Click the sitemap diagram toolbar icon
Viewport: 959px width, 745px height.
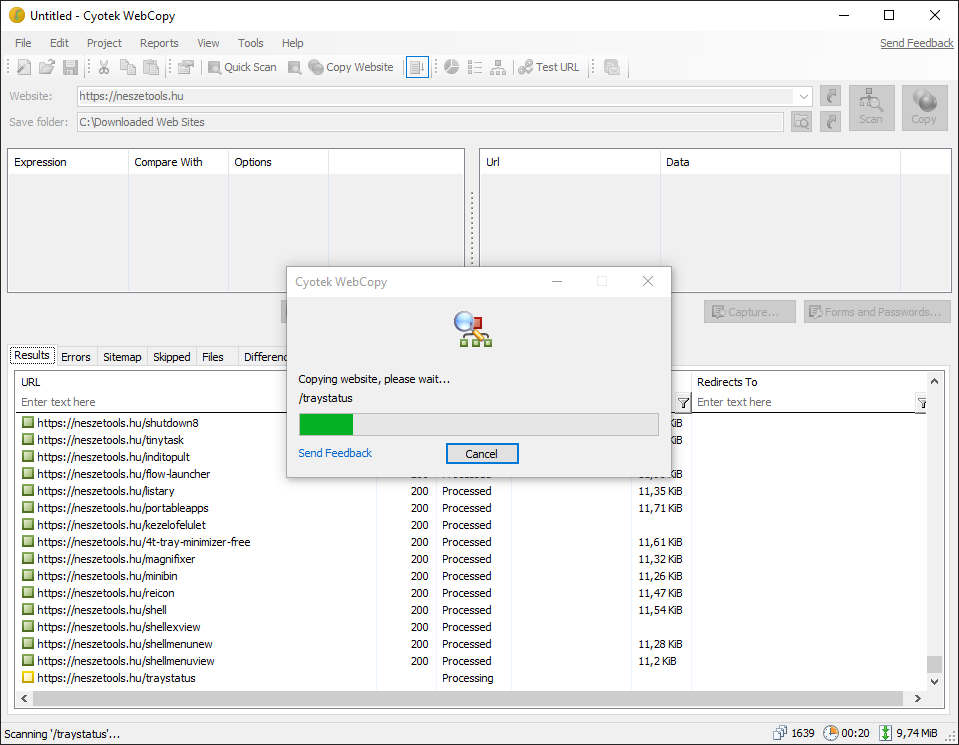[498, 67]
